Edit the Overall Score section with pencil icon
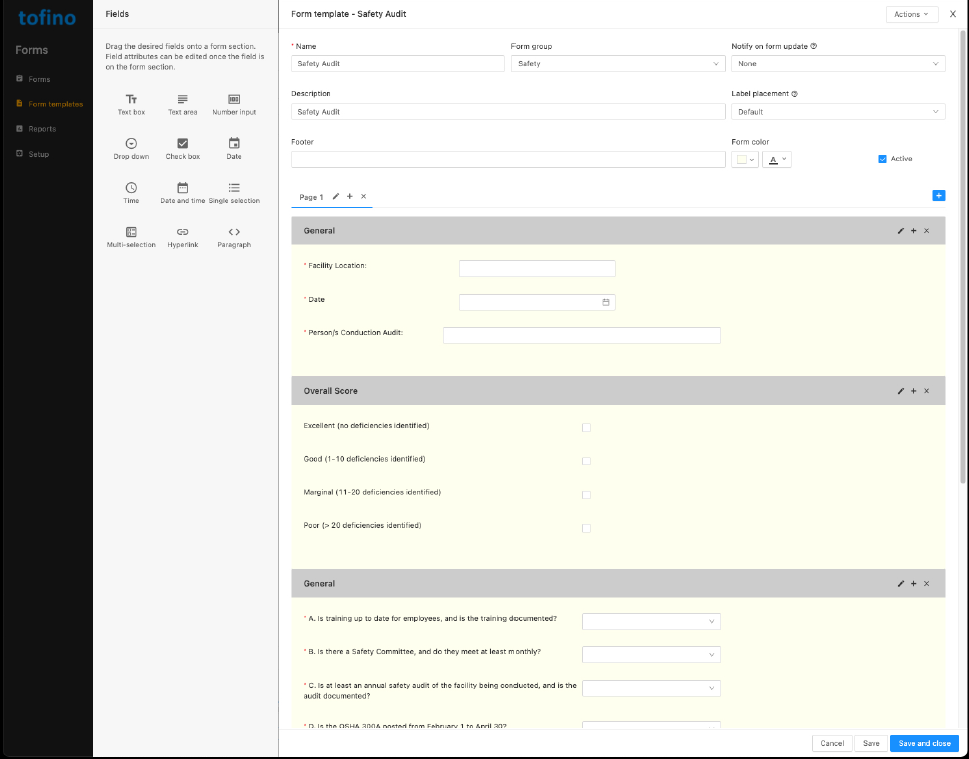Viewport: 969px width, 759px height. (x=901, y=391)
